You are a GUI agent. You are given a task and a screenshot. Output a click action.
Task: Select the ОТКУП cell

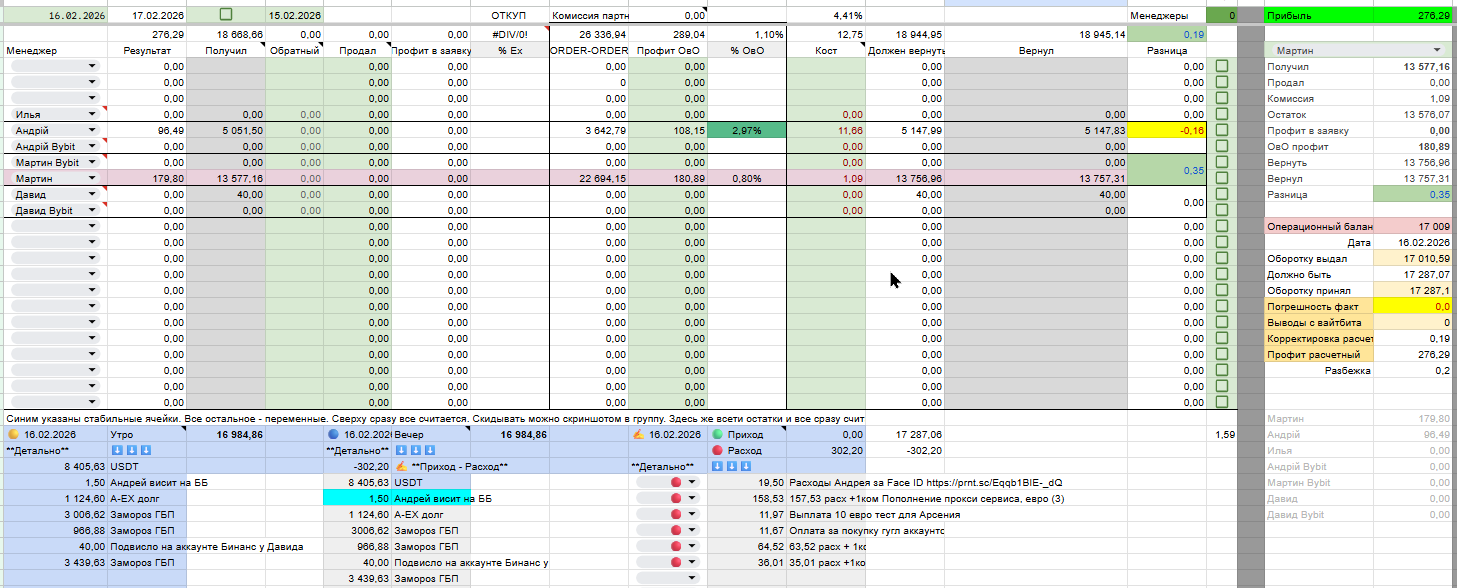click(x=510, y=16)
